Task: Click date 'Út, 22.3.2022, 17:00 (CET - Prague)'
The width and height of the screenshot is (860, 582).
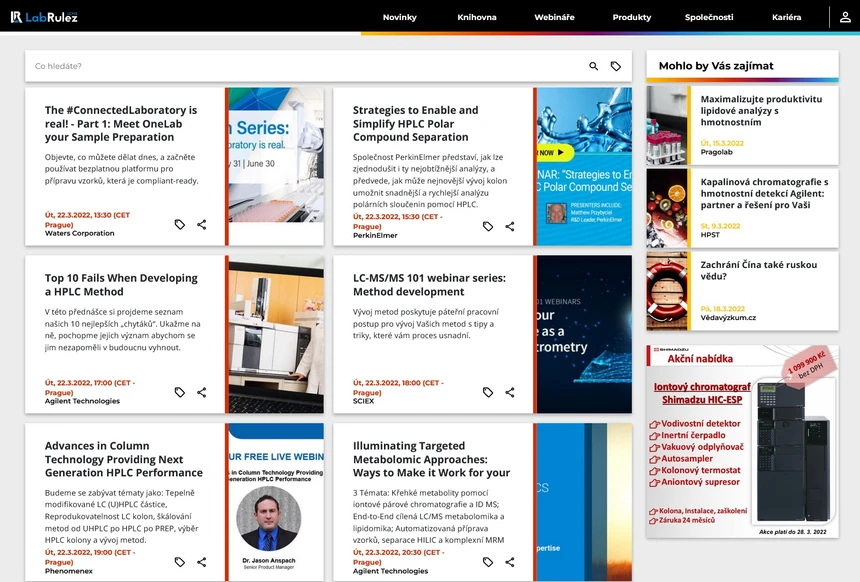Action: [x=89, y=387]
